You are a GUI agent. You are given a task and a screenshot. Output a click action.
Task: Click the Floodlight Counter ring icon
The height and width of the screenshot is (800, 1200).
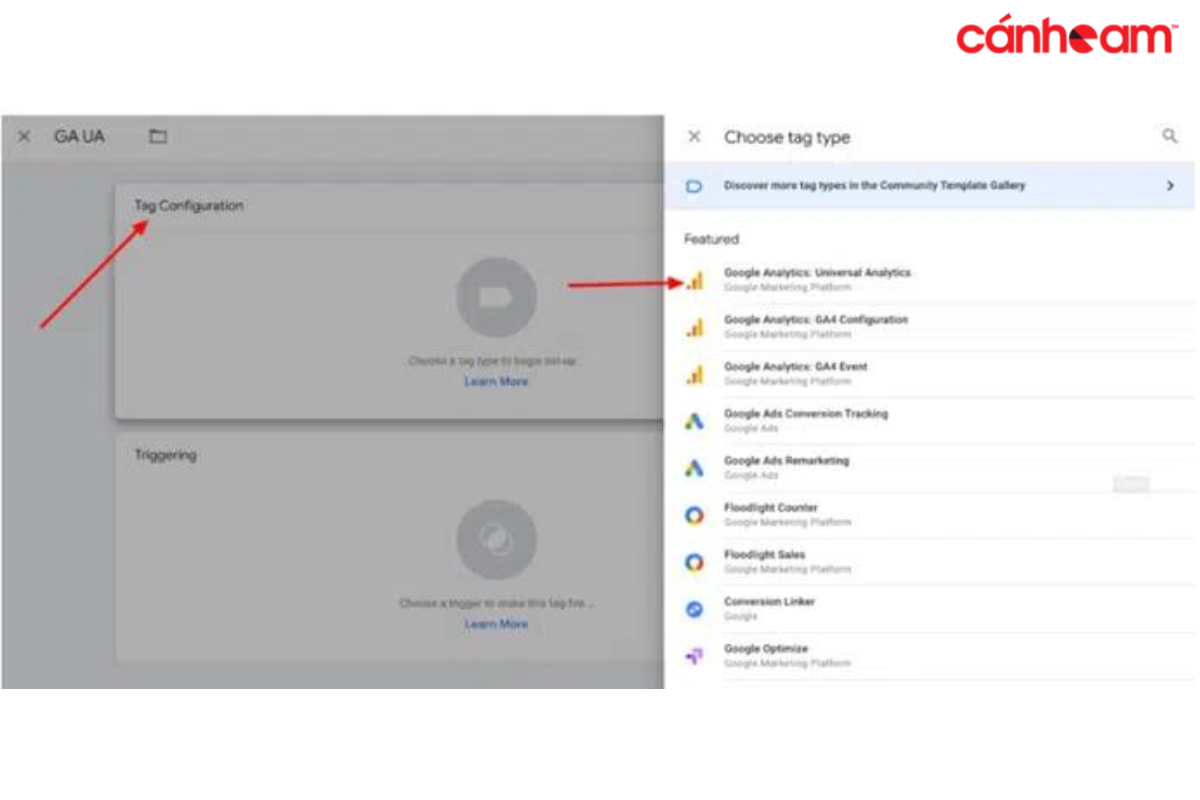[x=694, y=515]
